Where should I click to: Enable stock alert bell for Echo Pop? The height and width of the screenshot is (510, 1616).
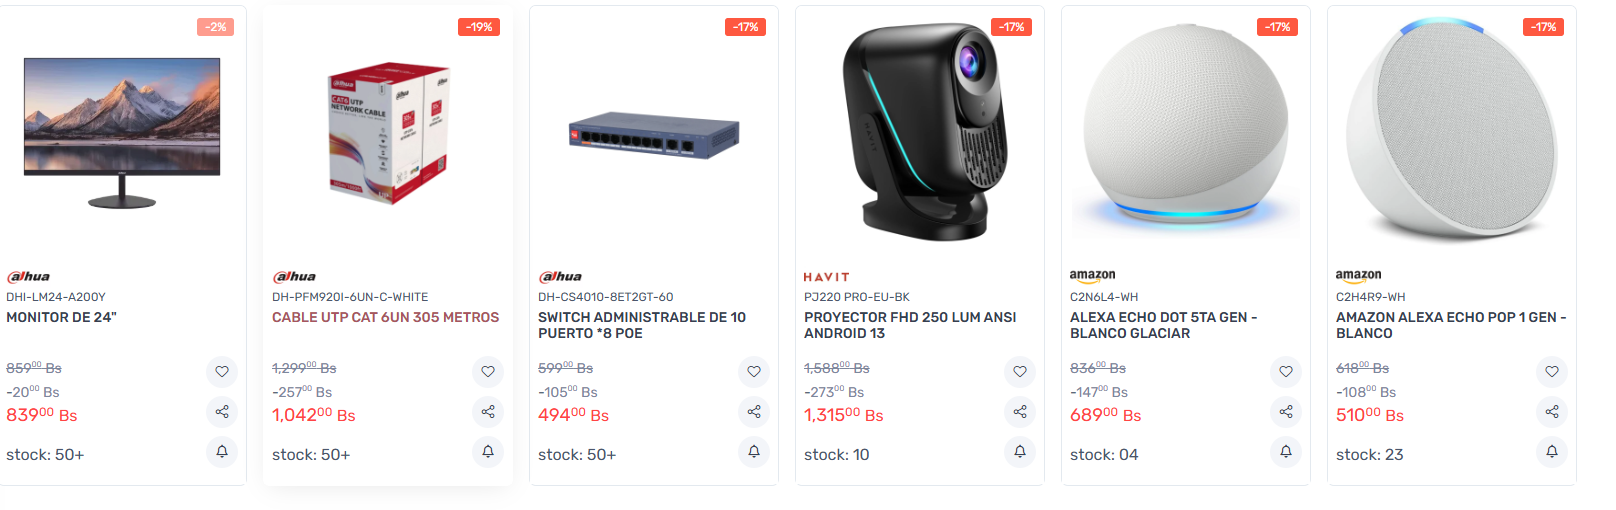pos(1552,452)
